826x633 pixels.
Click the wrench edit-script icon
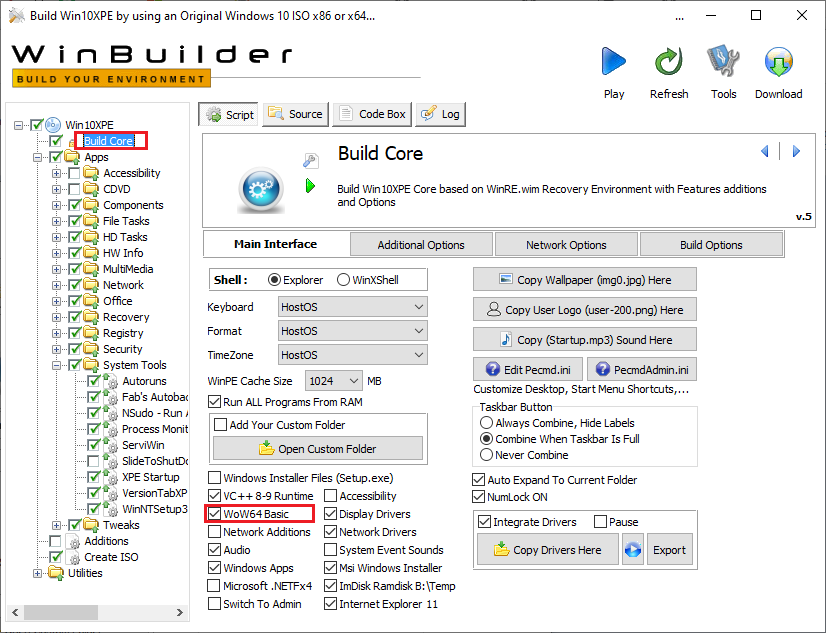coord(311,160)
